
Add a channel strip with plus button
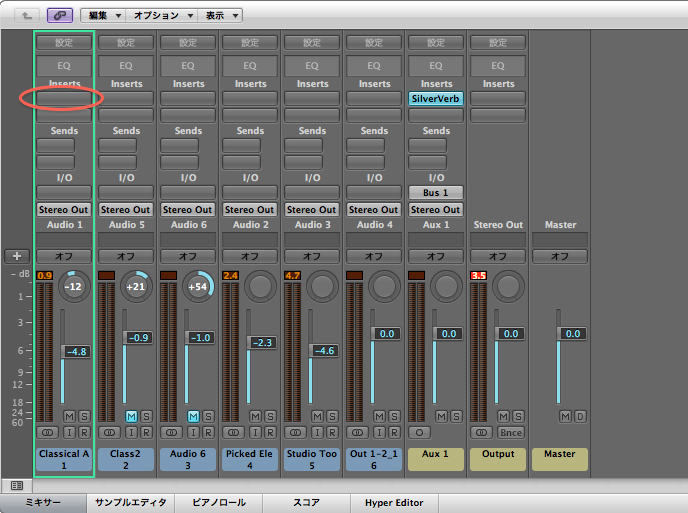tap(17, 256)
